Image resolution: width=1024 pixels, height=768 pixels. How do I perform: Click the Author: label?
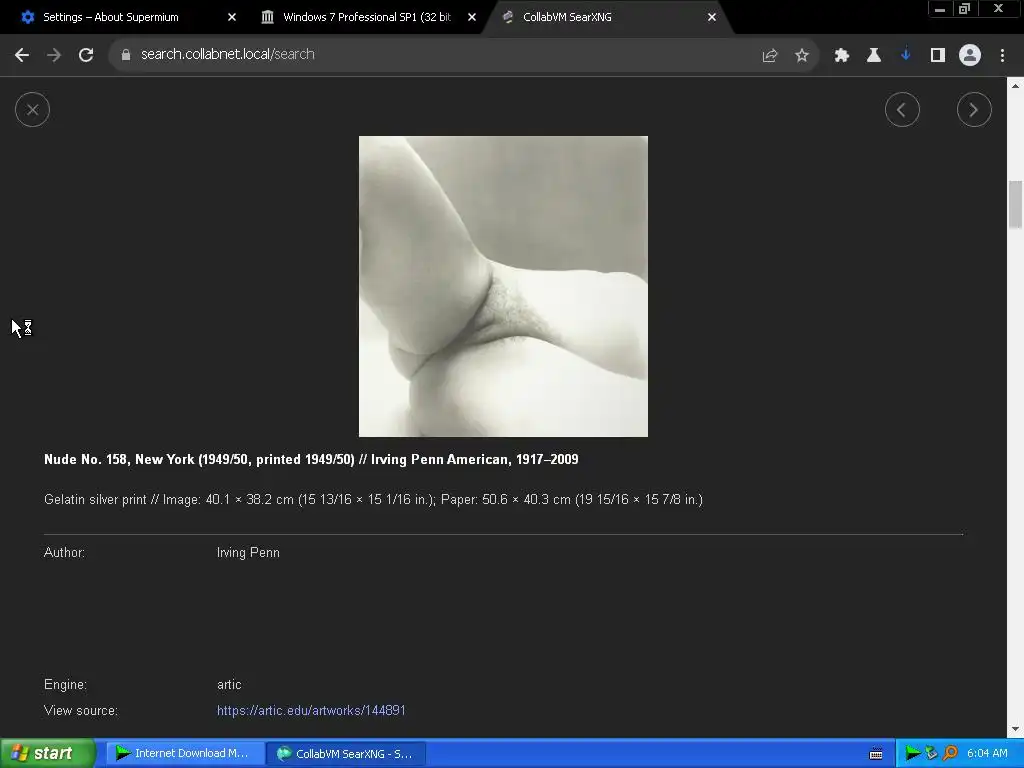64,552
